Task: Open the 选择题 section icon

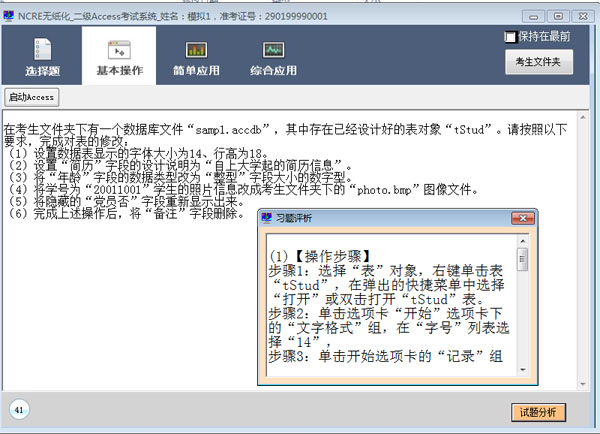Action: 41,58
